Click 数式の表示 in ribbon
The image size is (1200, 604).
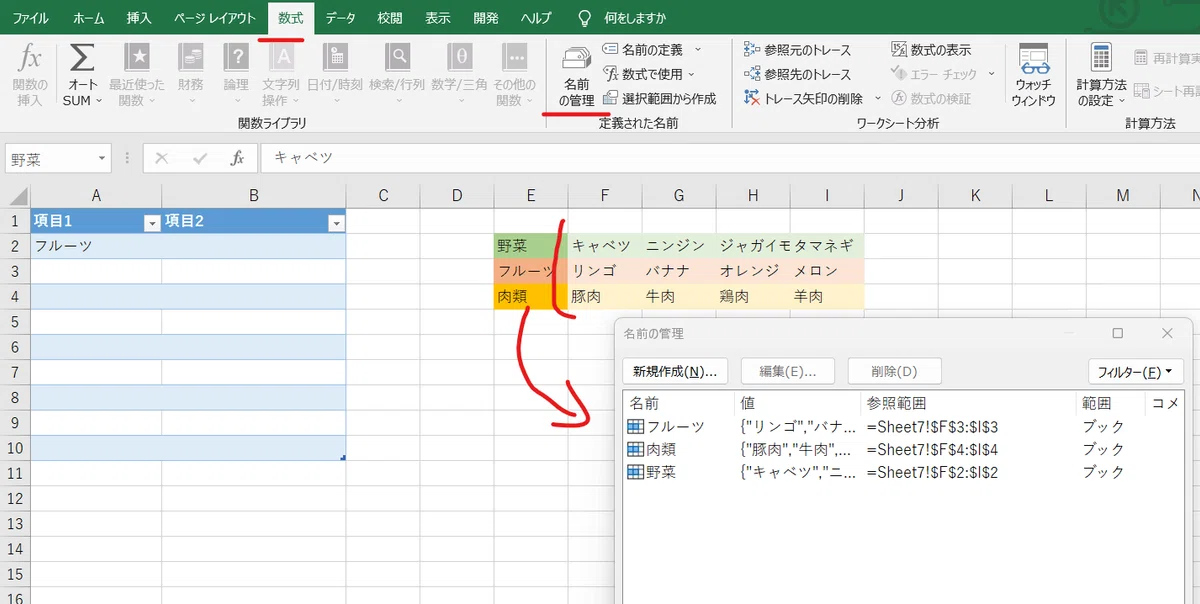pyautogui.click(x=930, y=49)
